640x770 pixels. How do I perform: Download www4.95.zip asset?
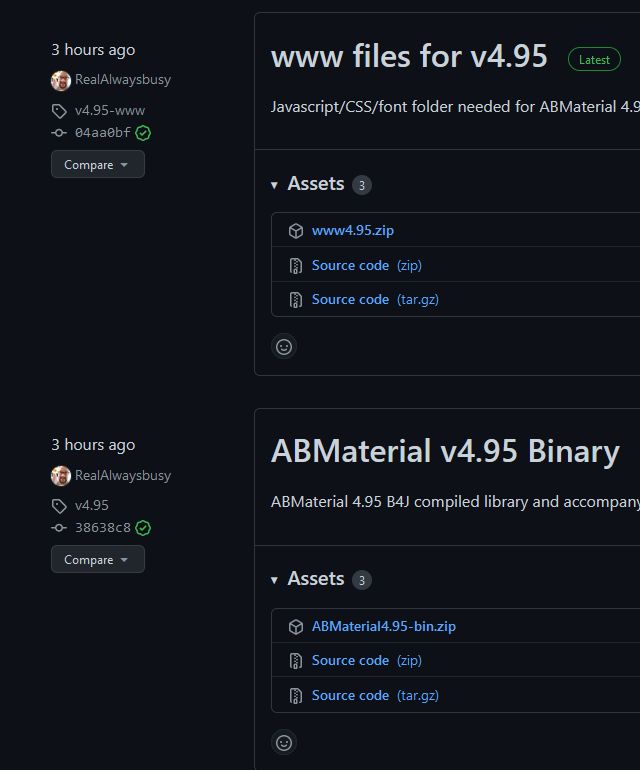point(353,230)
